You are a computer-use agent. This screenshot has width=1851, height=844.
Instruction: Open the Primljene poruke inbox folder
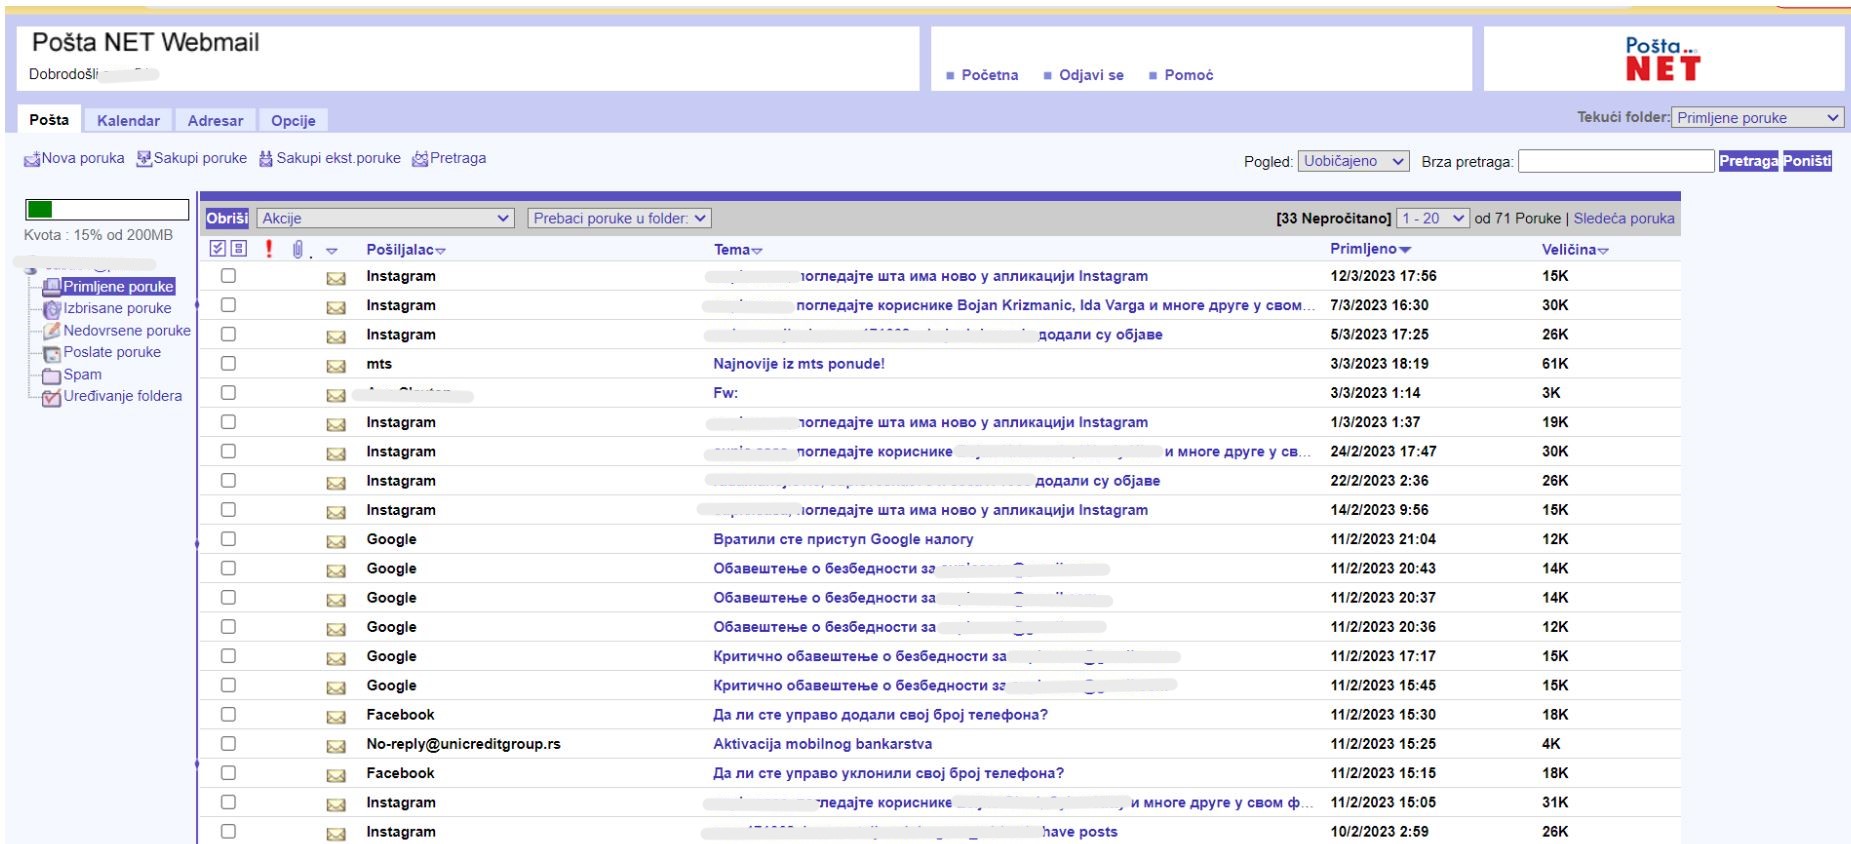coord(109,287)
